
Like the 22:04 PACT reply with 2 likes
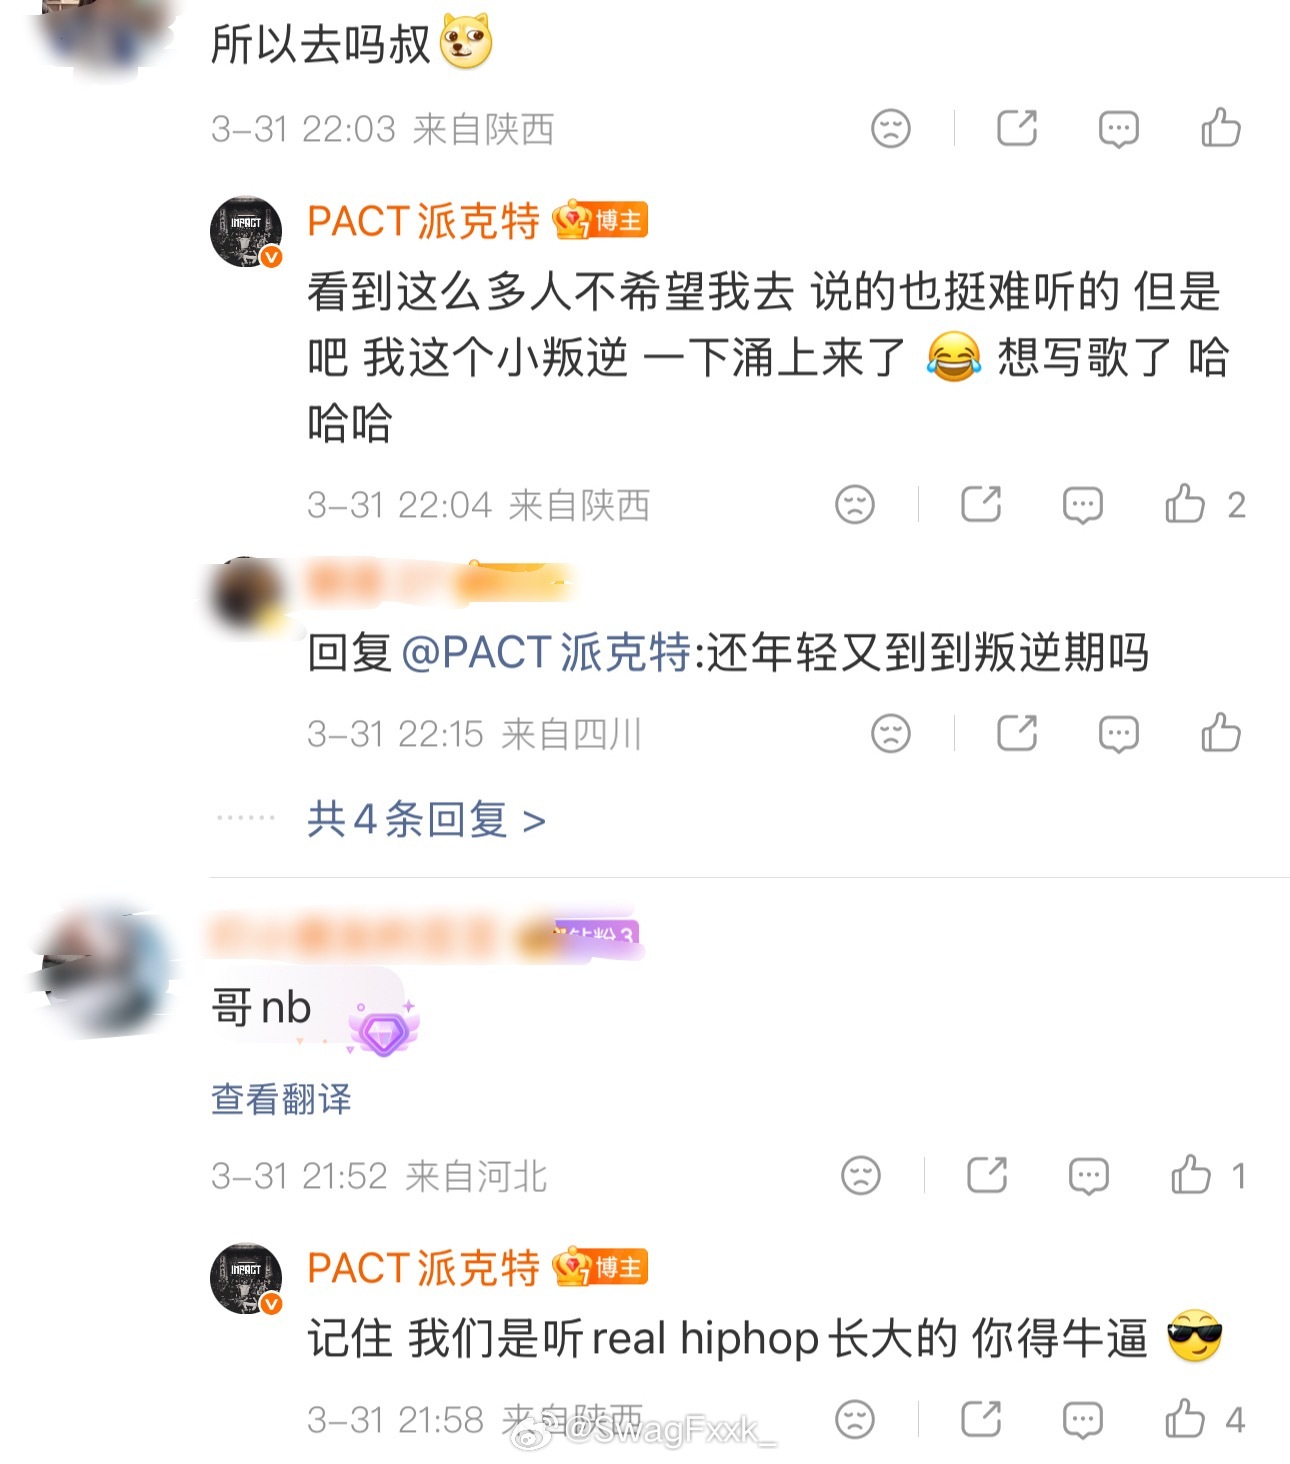click(x=1185, y=504)
